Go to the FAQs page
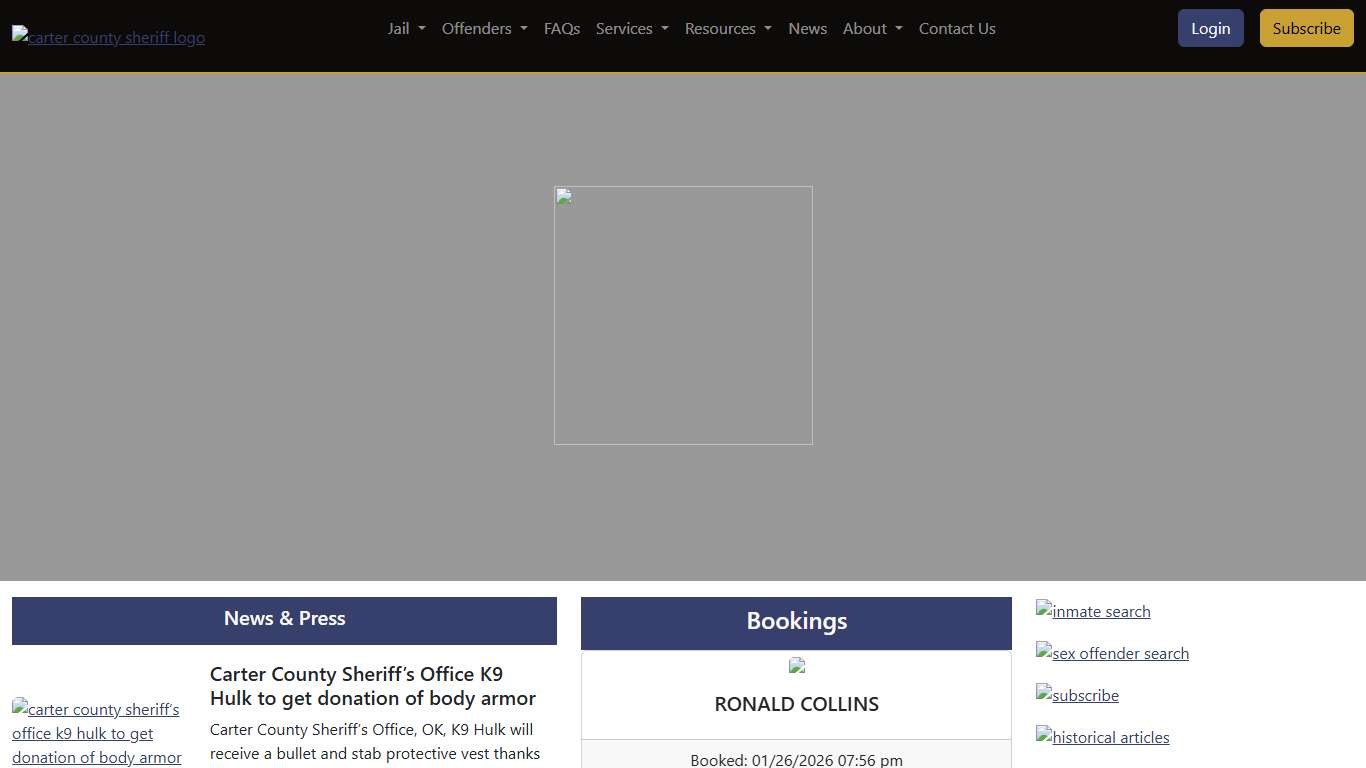The height and width of the screenshot is (768, 1366). [x=562, y=28]
